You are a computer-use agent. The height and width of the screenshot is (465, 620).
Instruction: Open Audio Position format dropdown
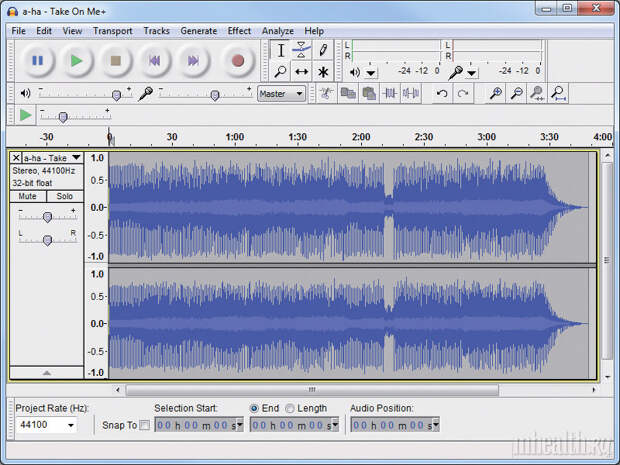coord(436,425)
